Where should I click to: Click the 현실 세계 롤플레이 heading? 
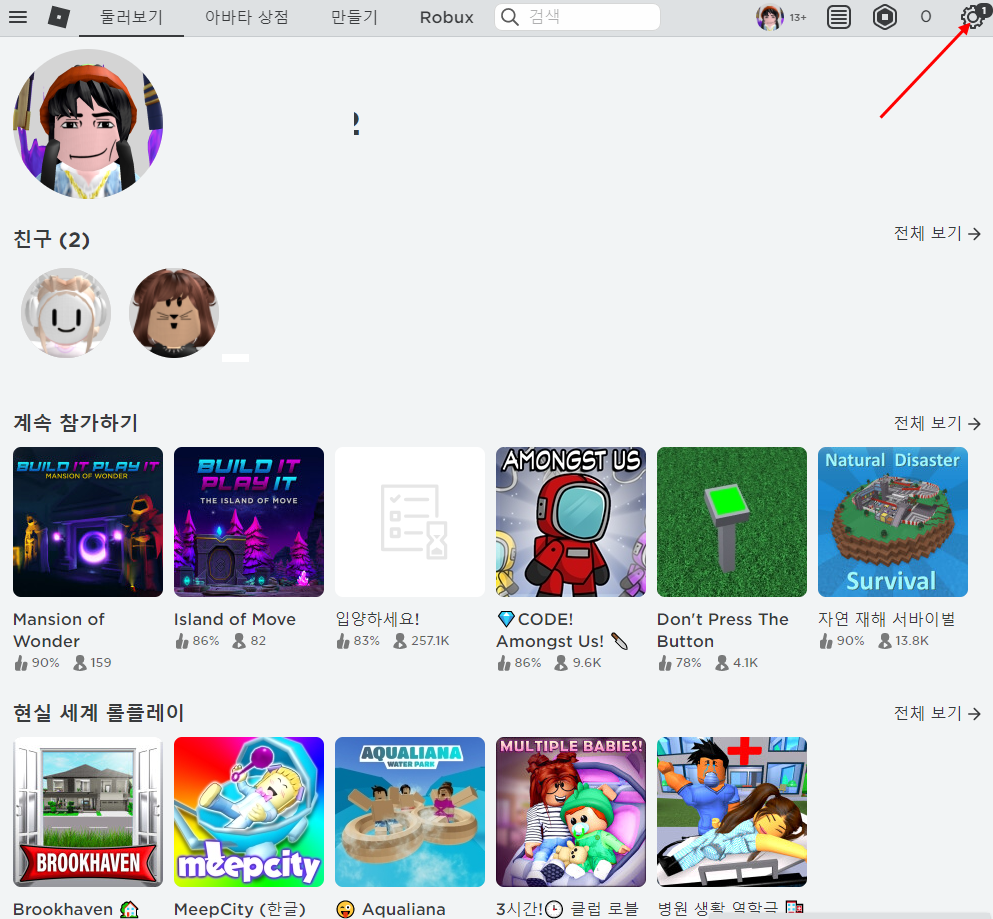pos(99,713)
